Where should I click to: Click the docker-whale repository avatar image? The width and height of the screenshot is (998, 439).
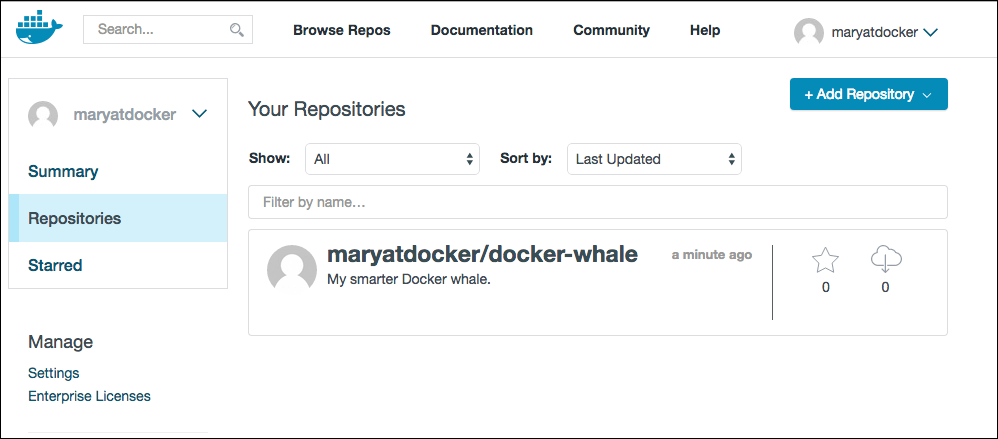point(291,267)
